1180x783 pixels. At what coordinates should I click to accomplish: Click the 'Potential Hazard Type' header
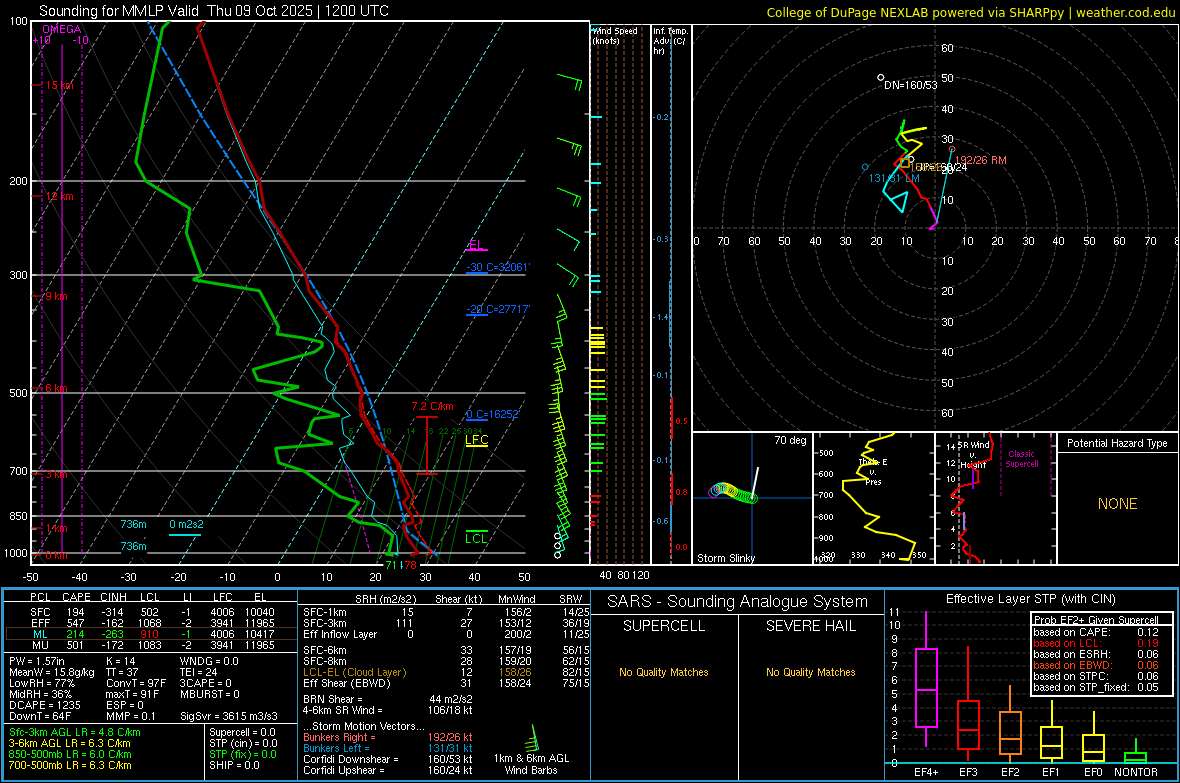coord(1117,443)
